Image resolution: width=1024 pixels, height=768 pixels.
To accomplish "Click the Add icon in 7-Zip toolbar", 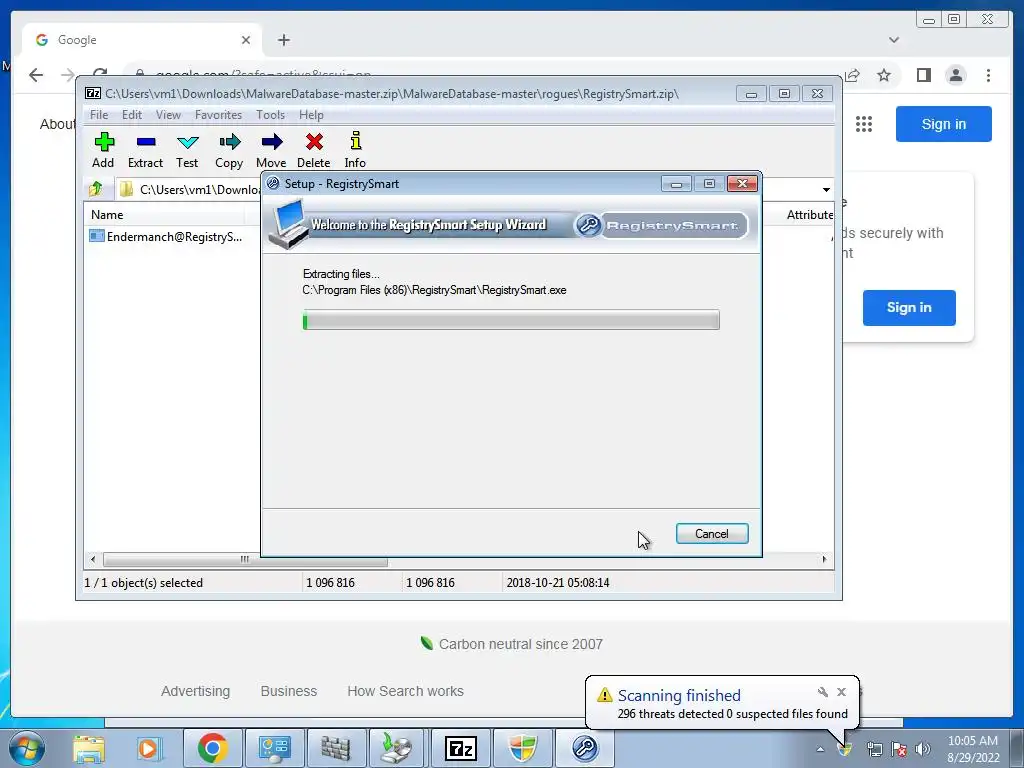I will tap(103, 150).
